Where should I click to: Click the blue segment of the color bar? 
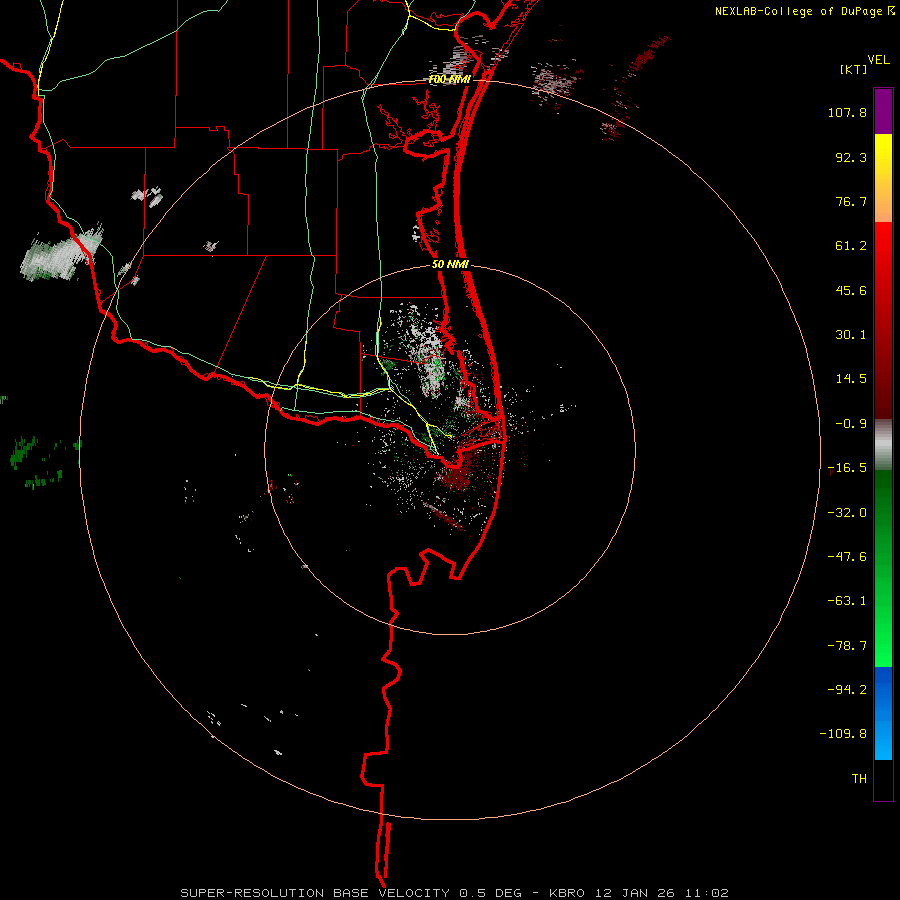[883, 713]
